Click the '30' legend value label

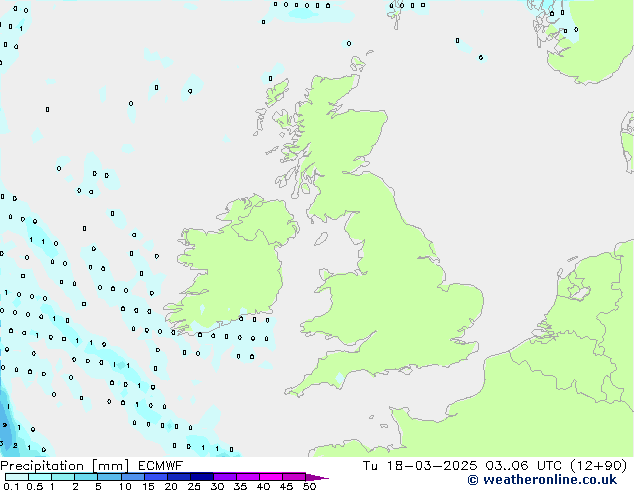coord(217,486)
